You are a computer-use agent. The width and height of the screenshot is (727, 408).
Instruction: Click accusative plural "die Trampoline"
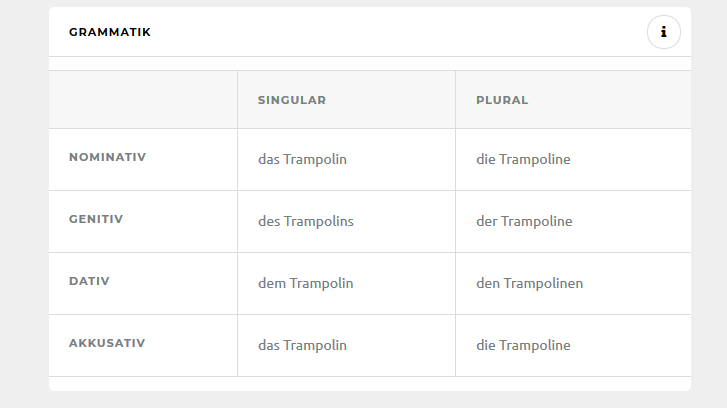point(523,345)
